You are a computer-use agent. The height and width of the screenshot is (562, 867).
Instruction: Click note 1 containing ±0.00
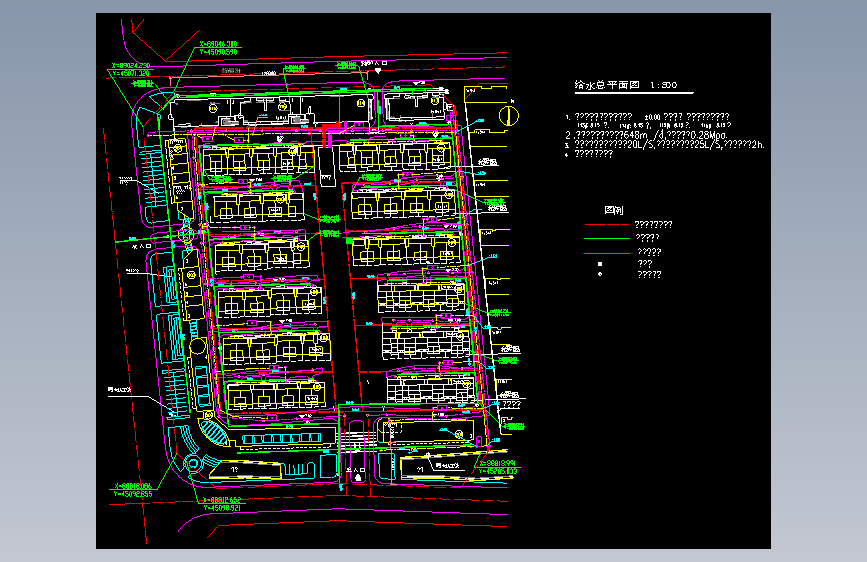(x=647, y=117)
